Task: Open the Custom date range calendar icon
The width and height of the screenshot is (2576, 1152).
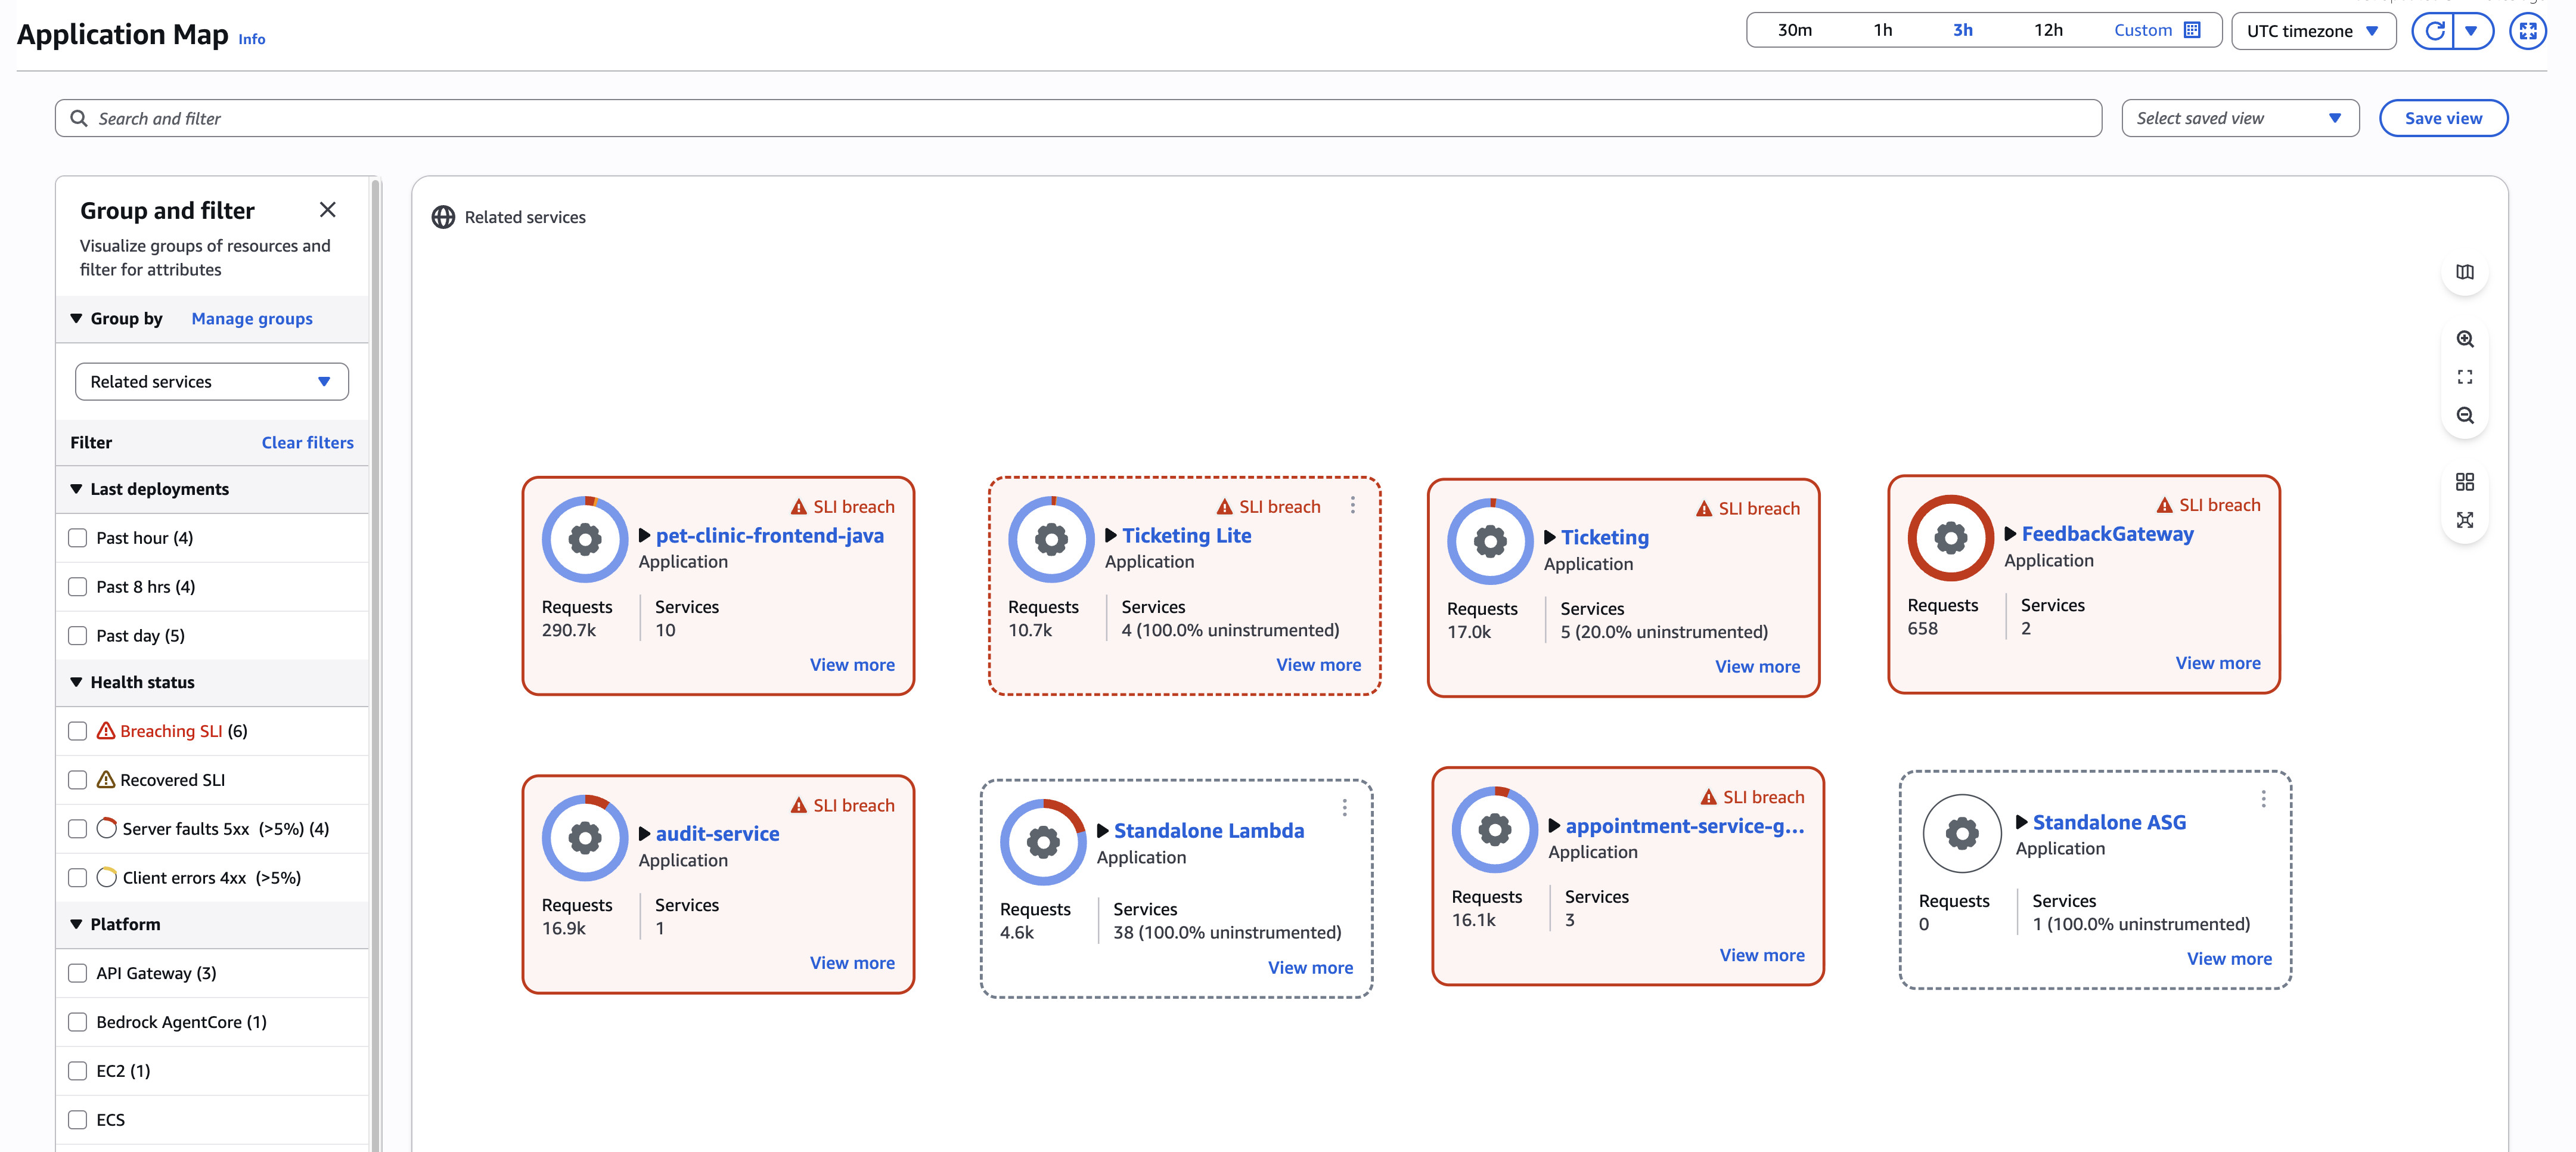Action: tap(2193, 29)
